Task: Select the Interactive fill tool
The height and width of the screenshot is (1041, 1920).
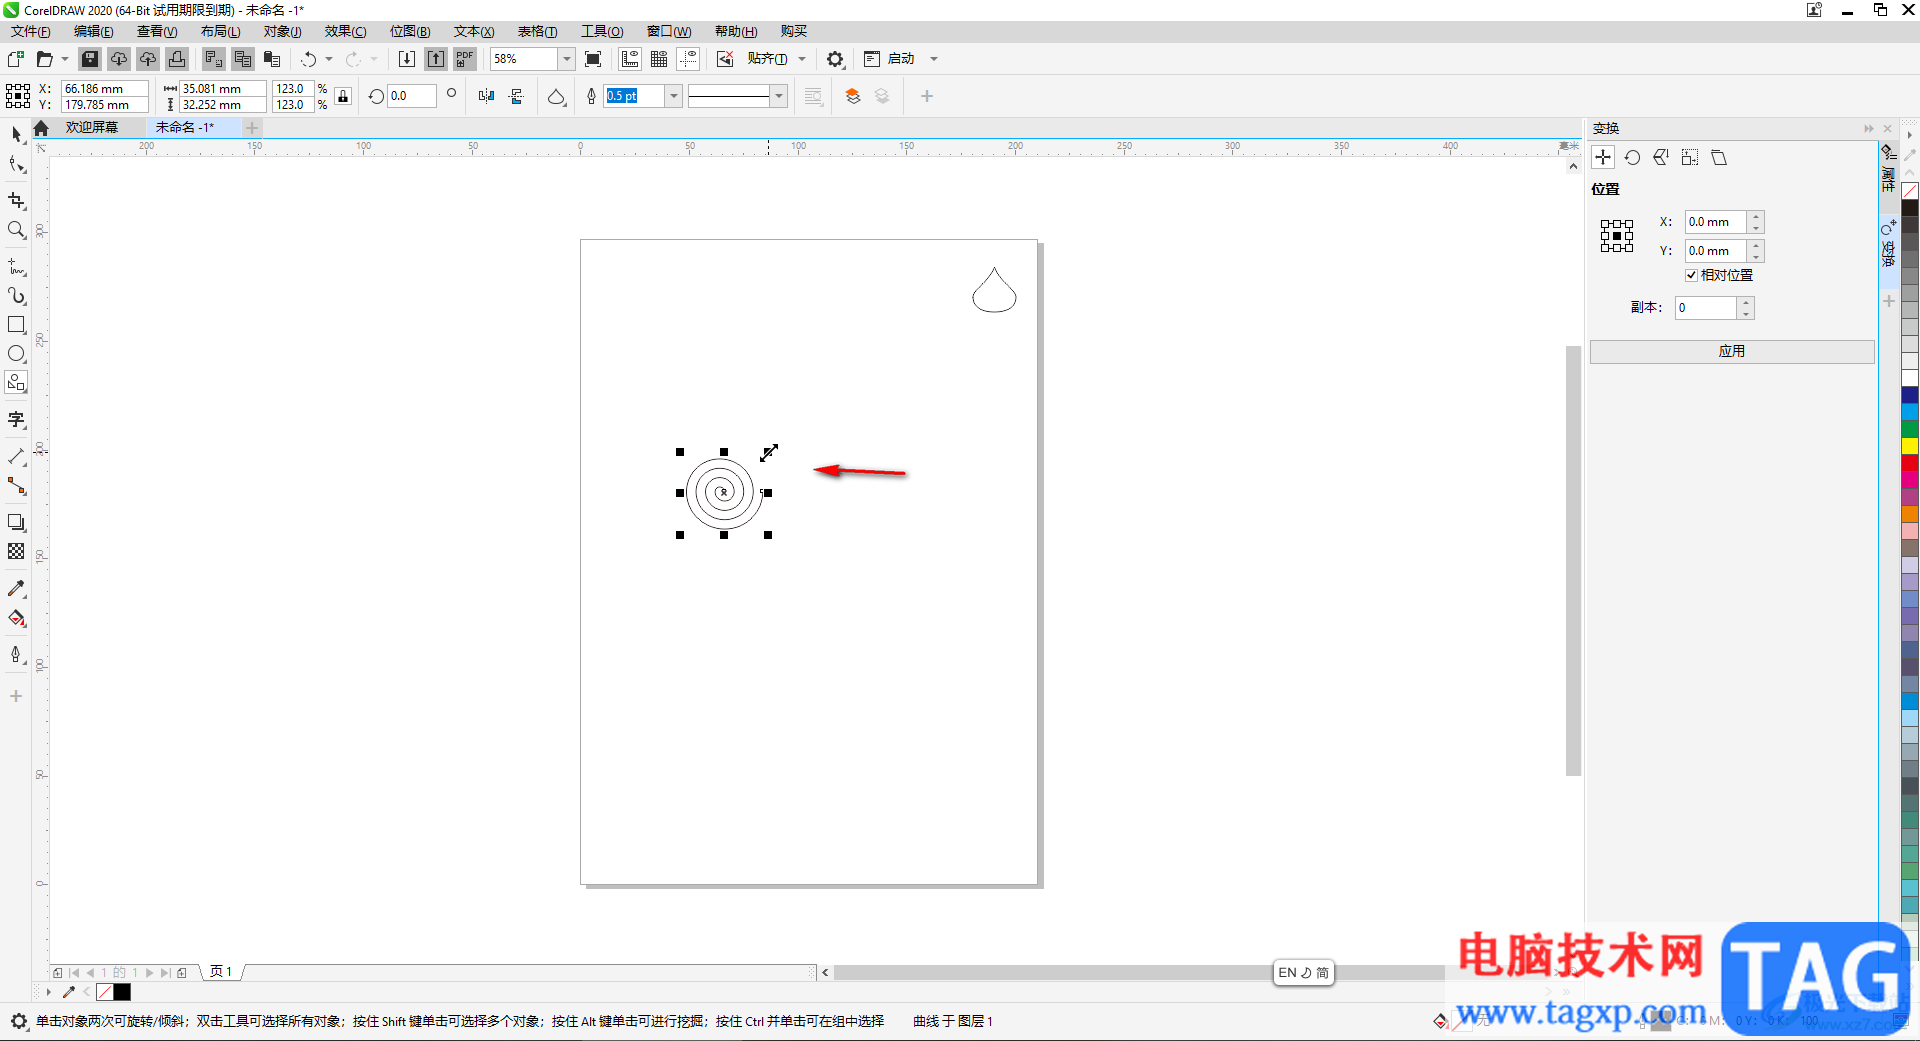Action: pos(16,618)
